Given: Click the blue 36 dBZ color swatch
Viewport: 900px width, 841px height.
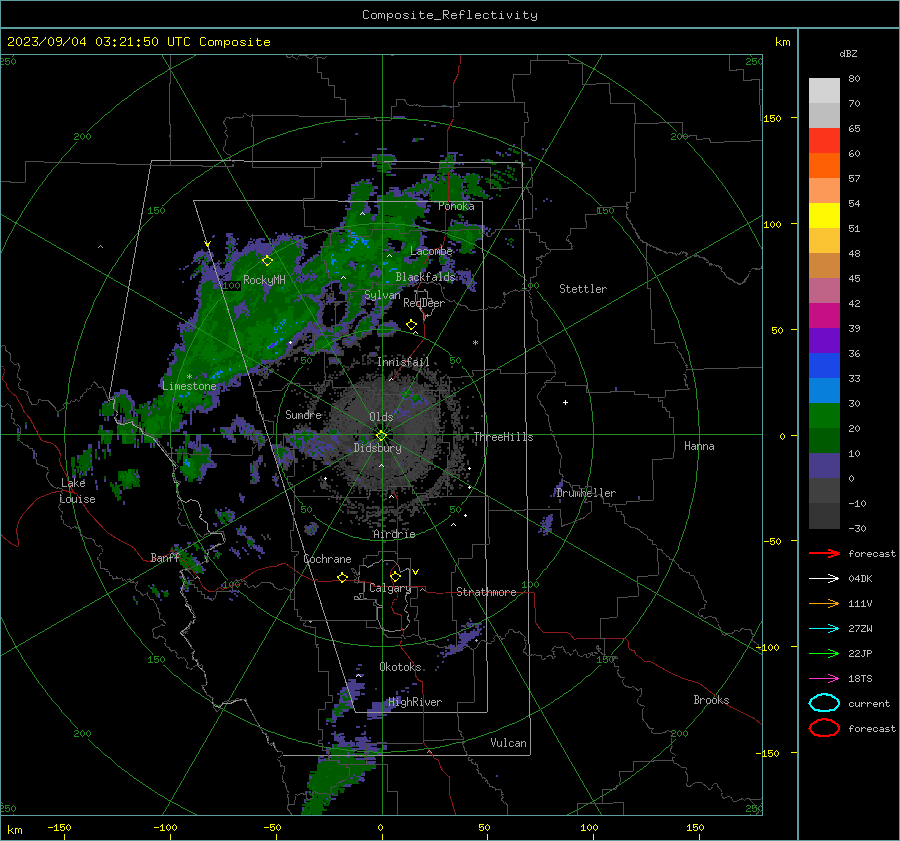Looking at the screenshot, I should (x=824, y=366).
